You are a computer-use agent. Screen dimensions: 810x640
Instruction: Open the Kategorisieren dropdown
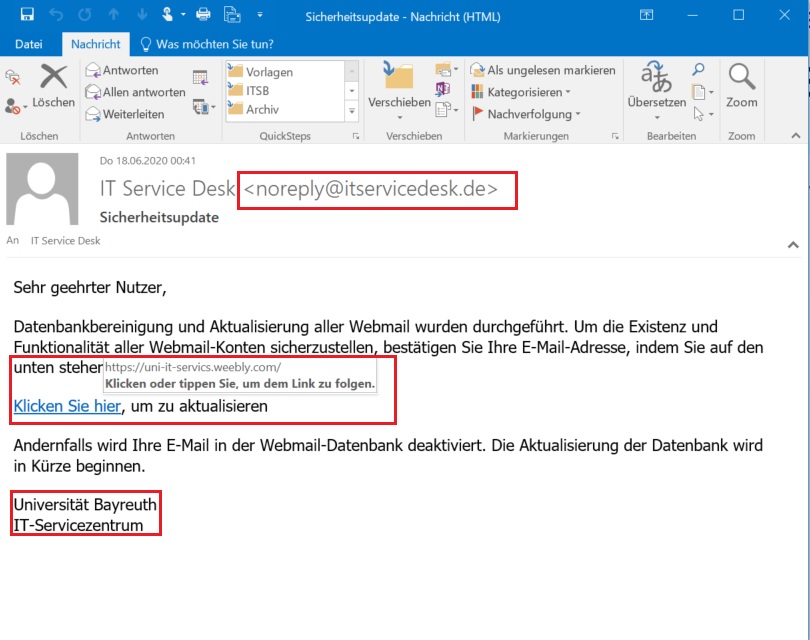[521, 92]
